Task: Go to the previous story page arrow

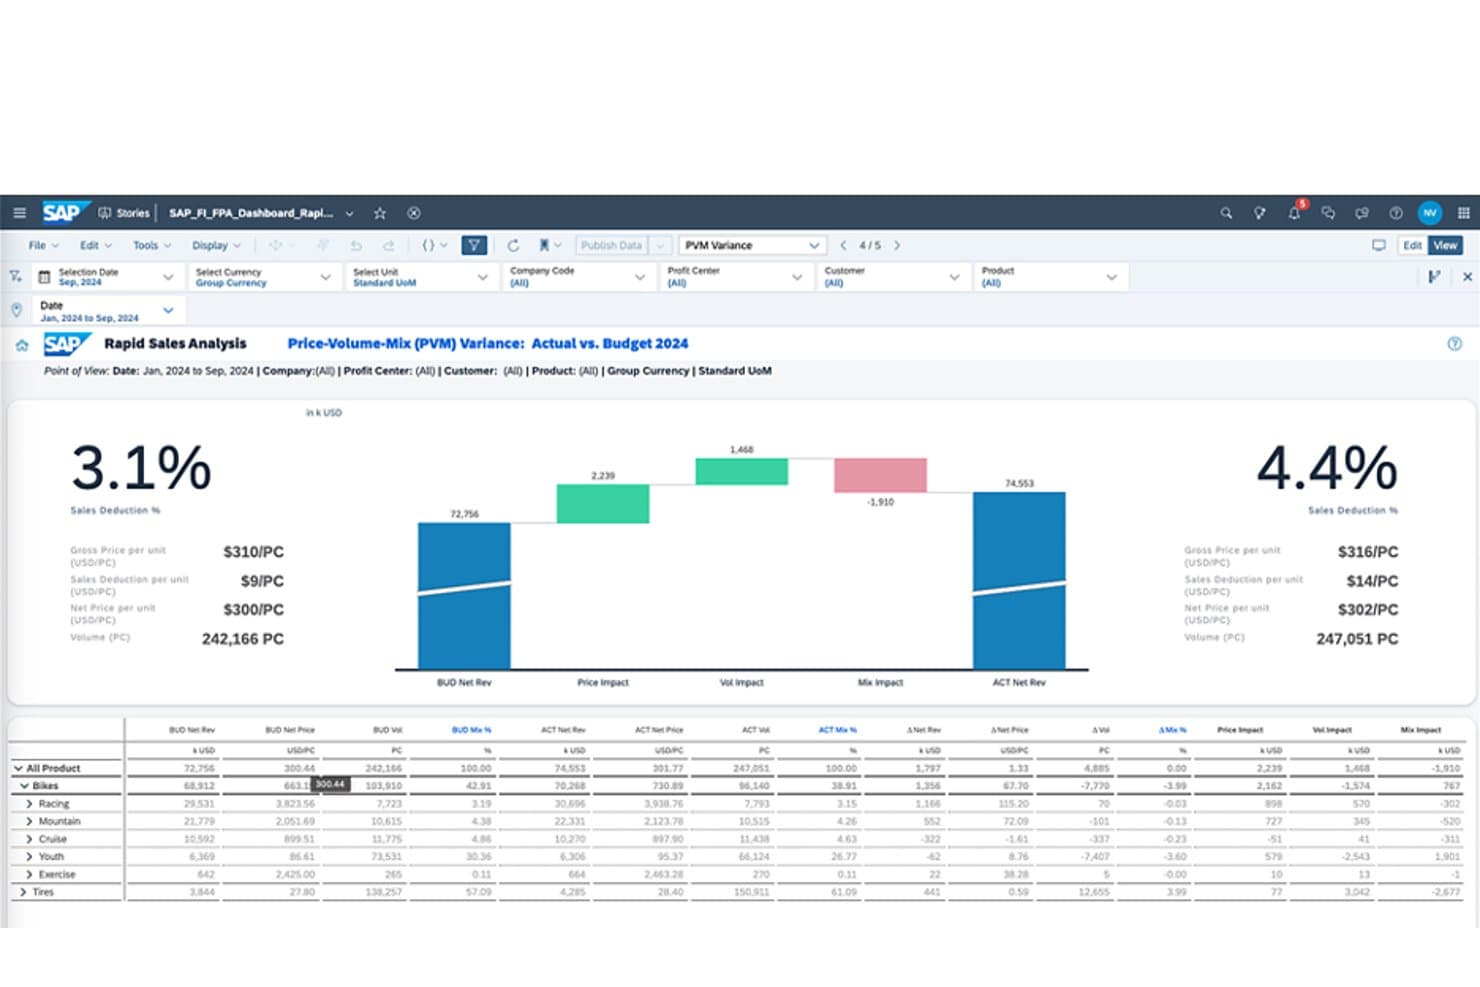Action: click(843, 245)
